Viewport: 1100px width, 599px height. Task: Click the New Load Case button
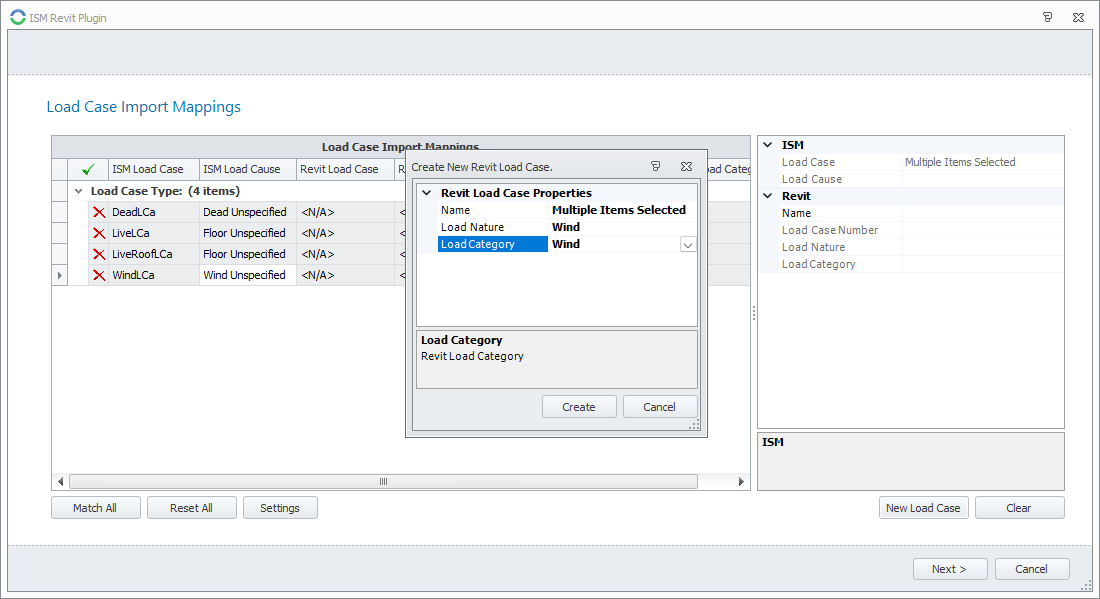pos(923,508)
